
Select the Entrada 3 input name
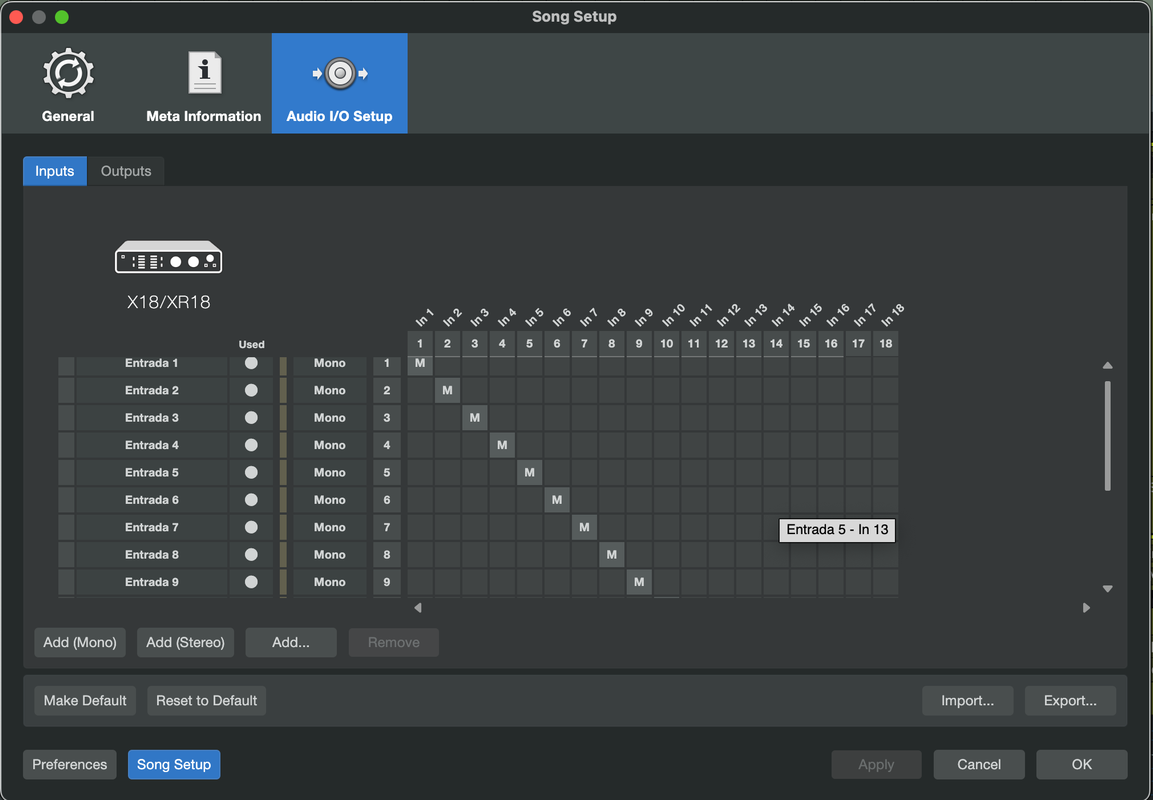click(151, 418)
